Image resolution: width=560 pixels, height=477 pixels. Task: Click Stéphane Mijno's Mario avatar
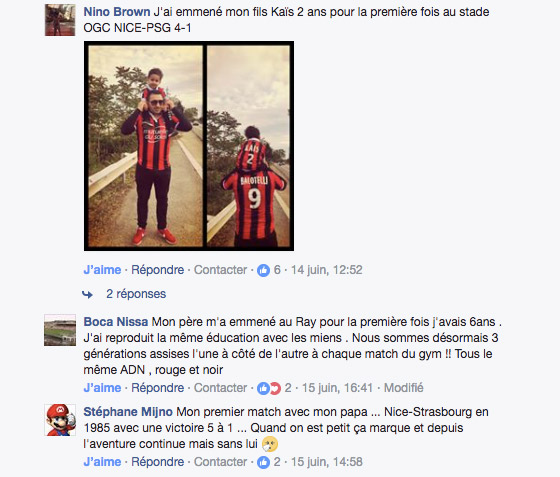60,420
